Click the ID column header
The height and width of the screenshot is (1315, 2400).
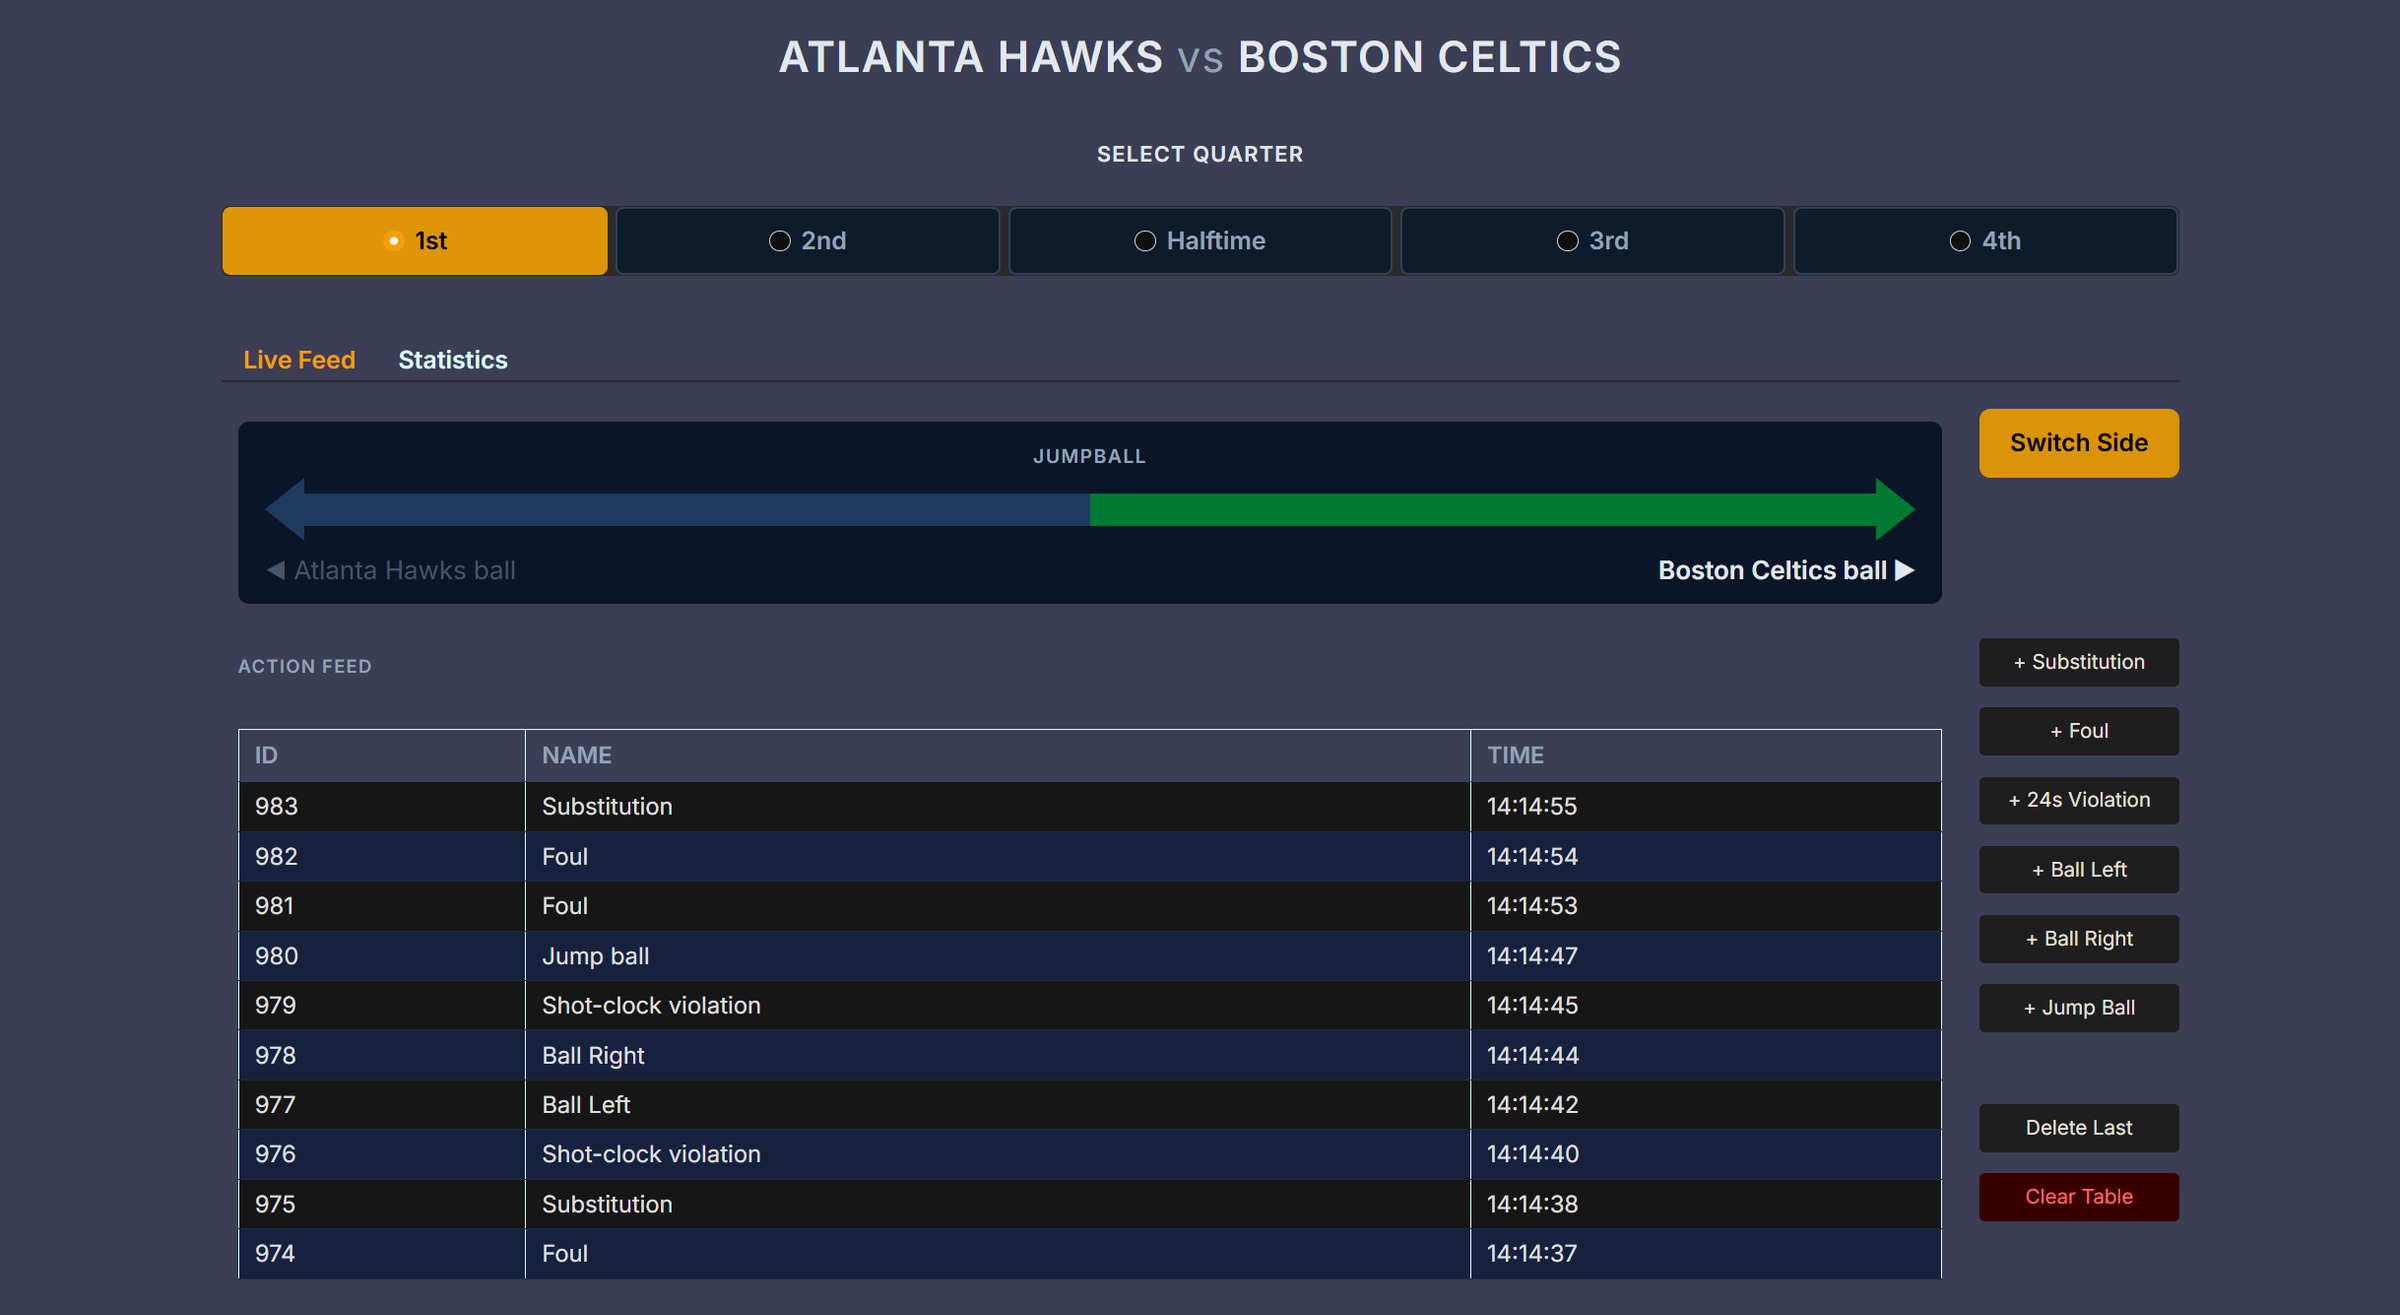(382, 755)
